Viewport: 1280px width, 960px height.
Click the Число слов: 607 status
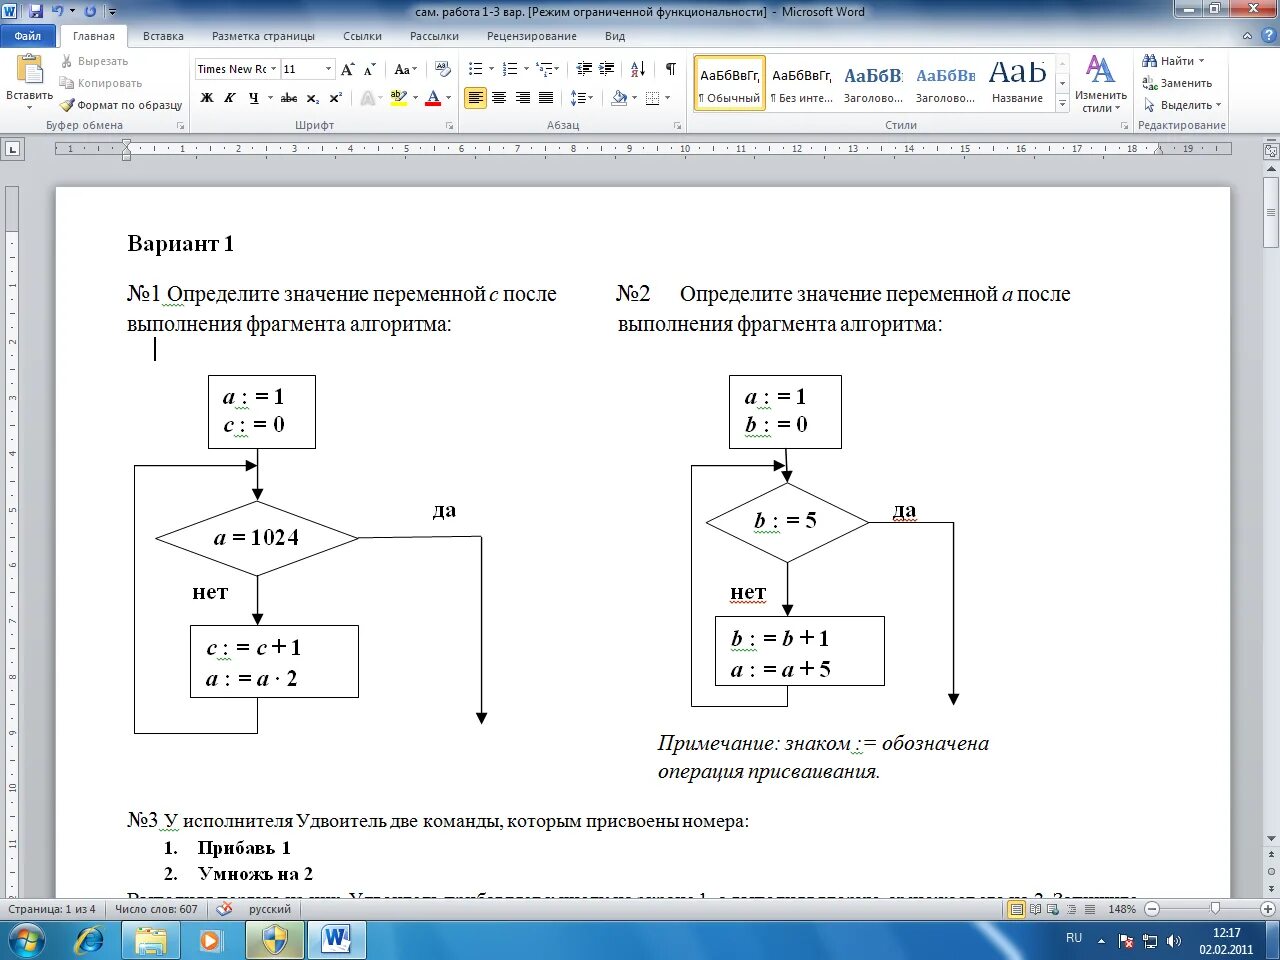156,909
